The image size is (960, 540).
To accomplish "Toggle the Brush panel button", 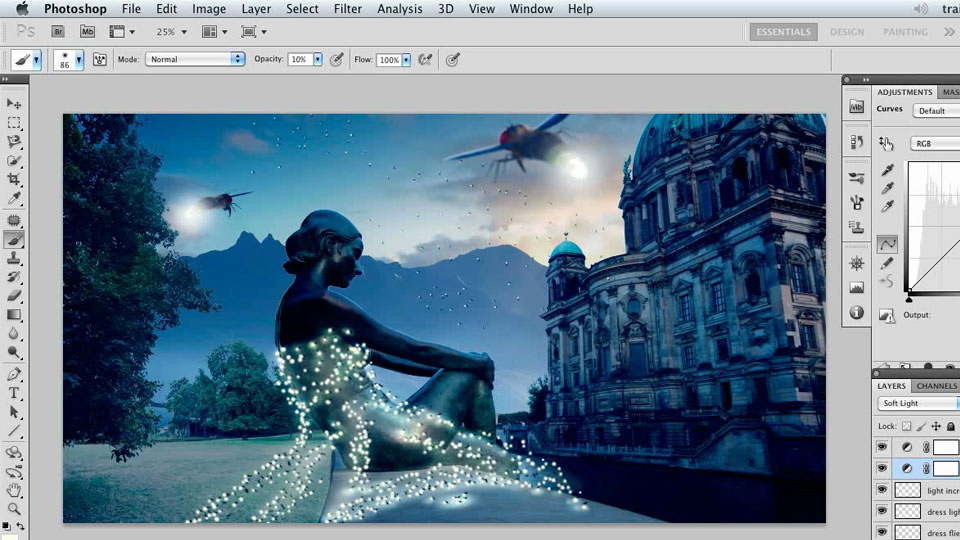I will (99, 59).
